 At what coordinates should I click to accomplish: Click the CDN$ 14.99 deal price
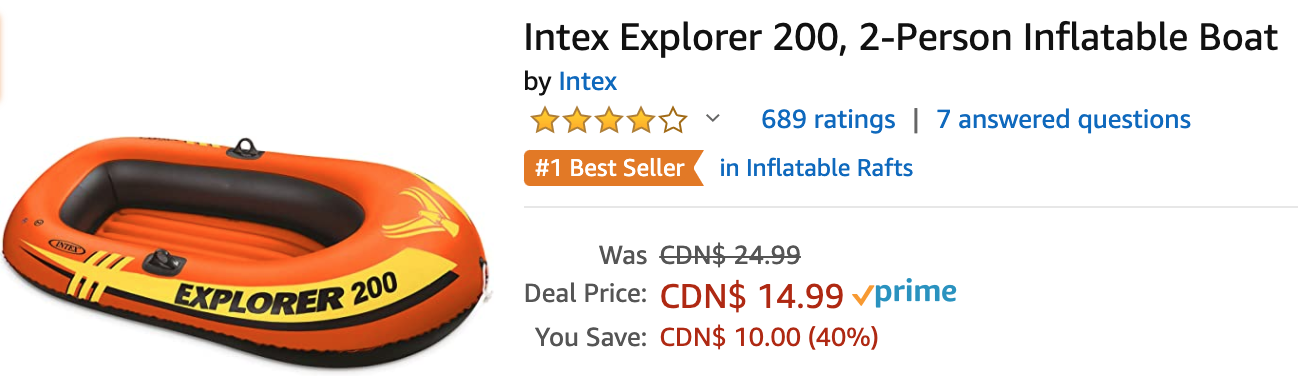[752, 295]
